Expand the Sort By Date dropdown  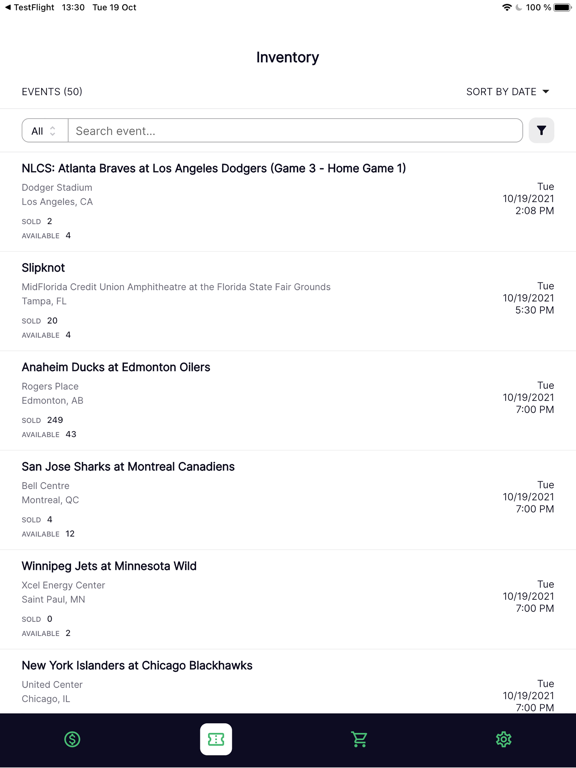coord(507,92)
